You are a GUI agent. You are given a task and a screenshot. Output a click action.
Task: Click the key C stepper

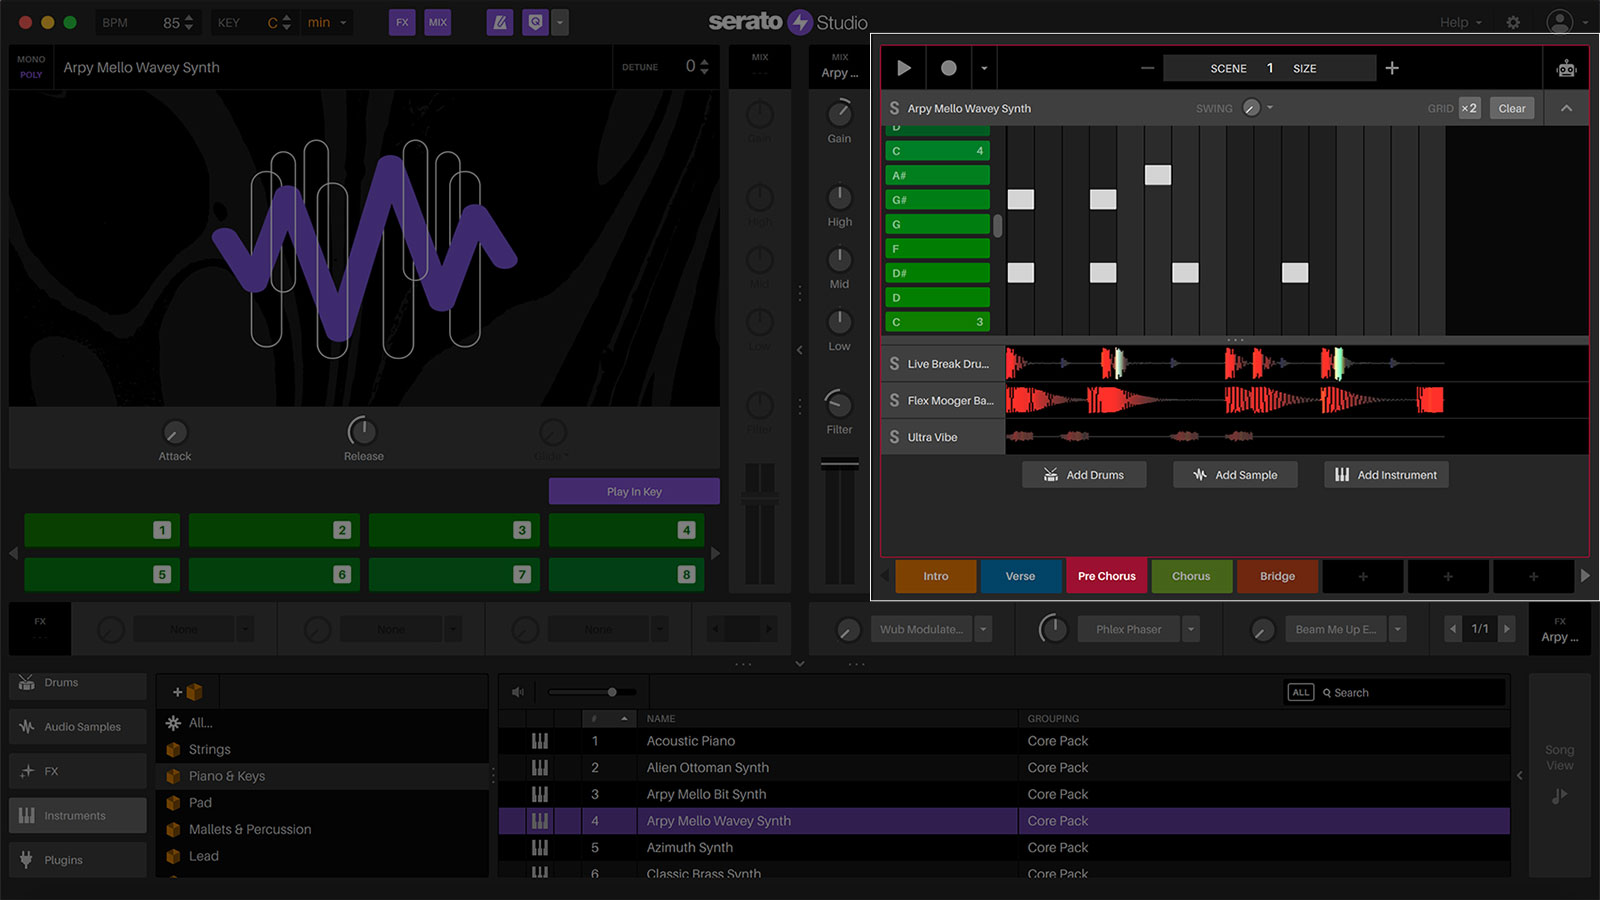point(286,22)
